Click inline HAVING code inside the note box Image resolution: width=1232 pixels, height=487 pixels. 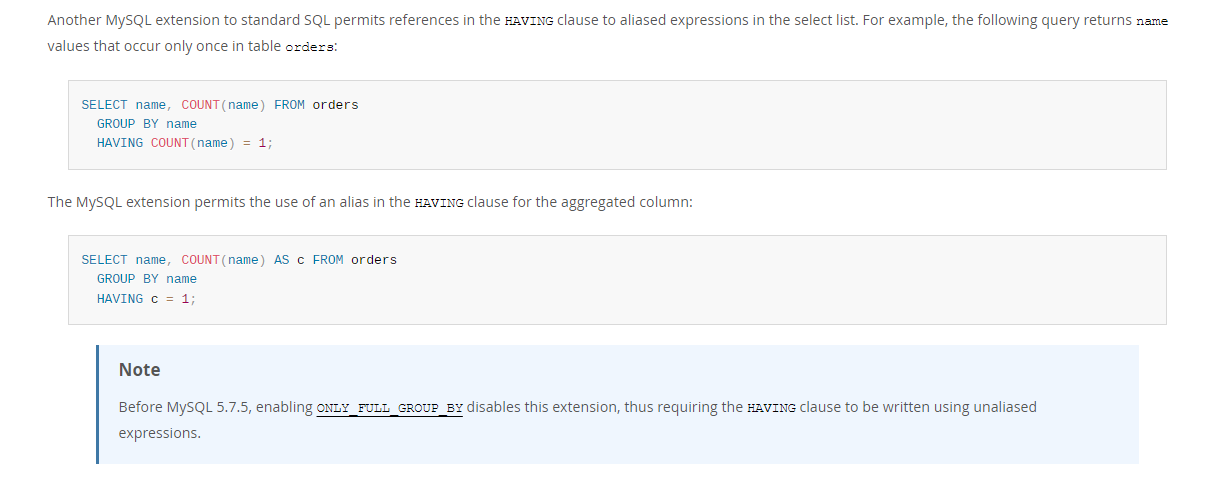[772, 408]
